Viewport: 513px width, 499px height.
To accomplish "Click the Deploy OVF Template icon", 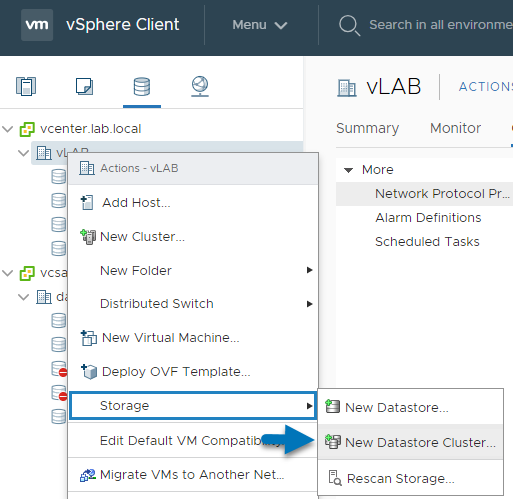I will click(89, 372).
